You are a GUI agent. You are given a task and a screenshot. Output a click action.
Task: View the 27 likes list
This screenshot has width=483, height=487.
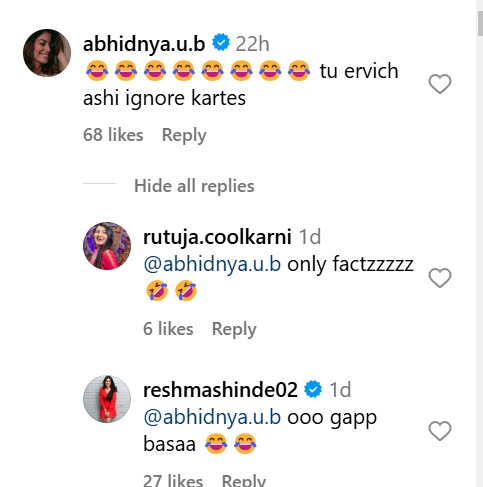[x=173, y=480]
